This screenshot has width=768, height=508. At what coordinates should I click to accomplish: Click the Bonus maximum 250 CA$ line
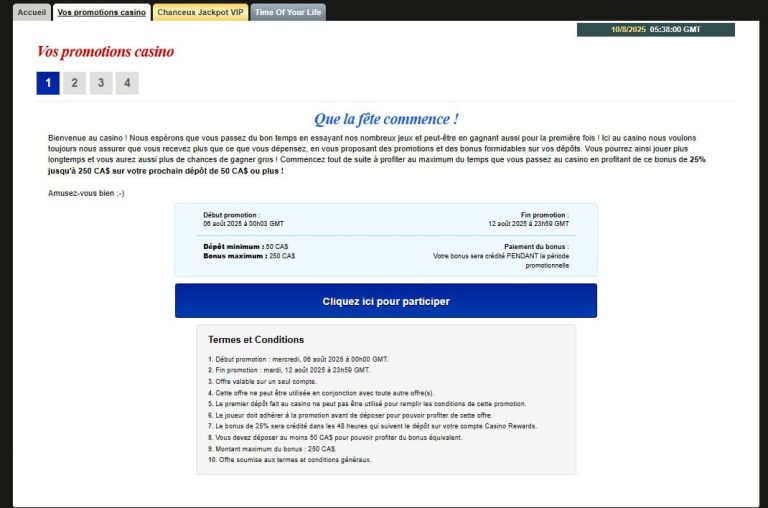point(249,256)
